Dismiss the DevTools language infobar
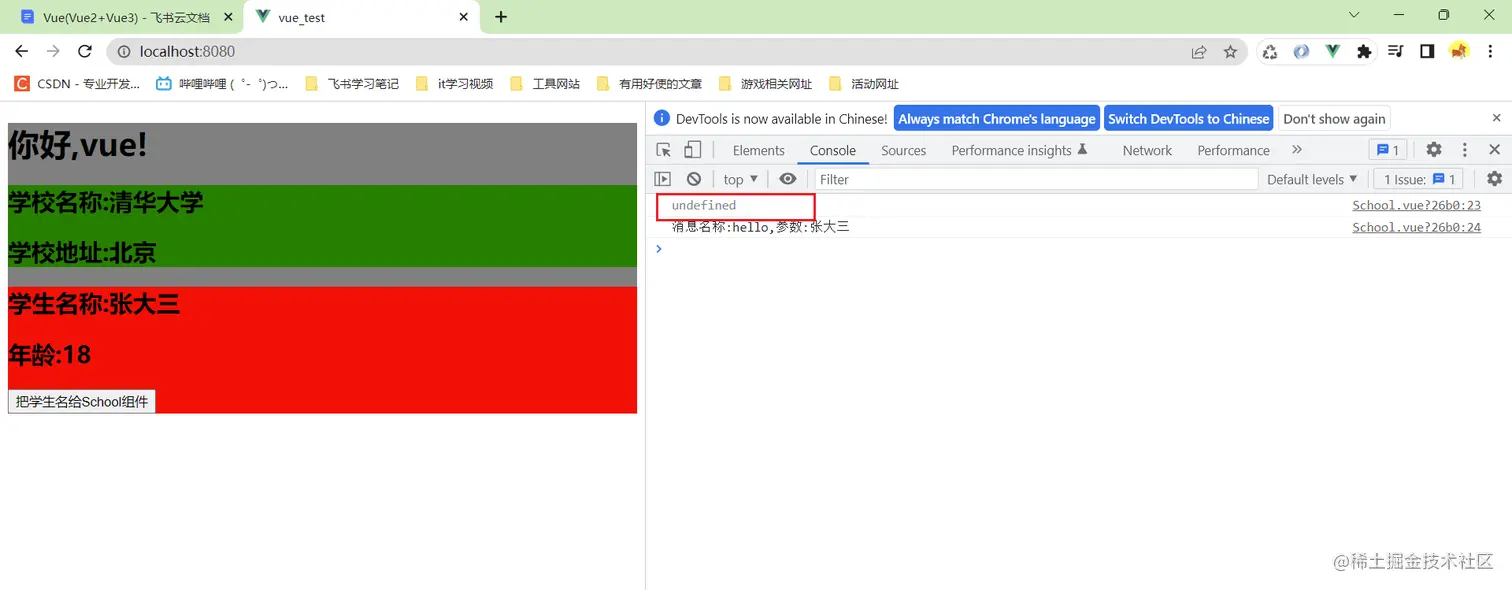 coord(1497,118)
